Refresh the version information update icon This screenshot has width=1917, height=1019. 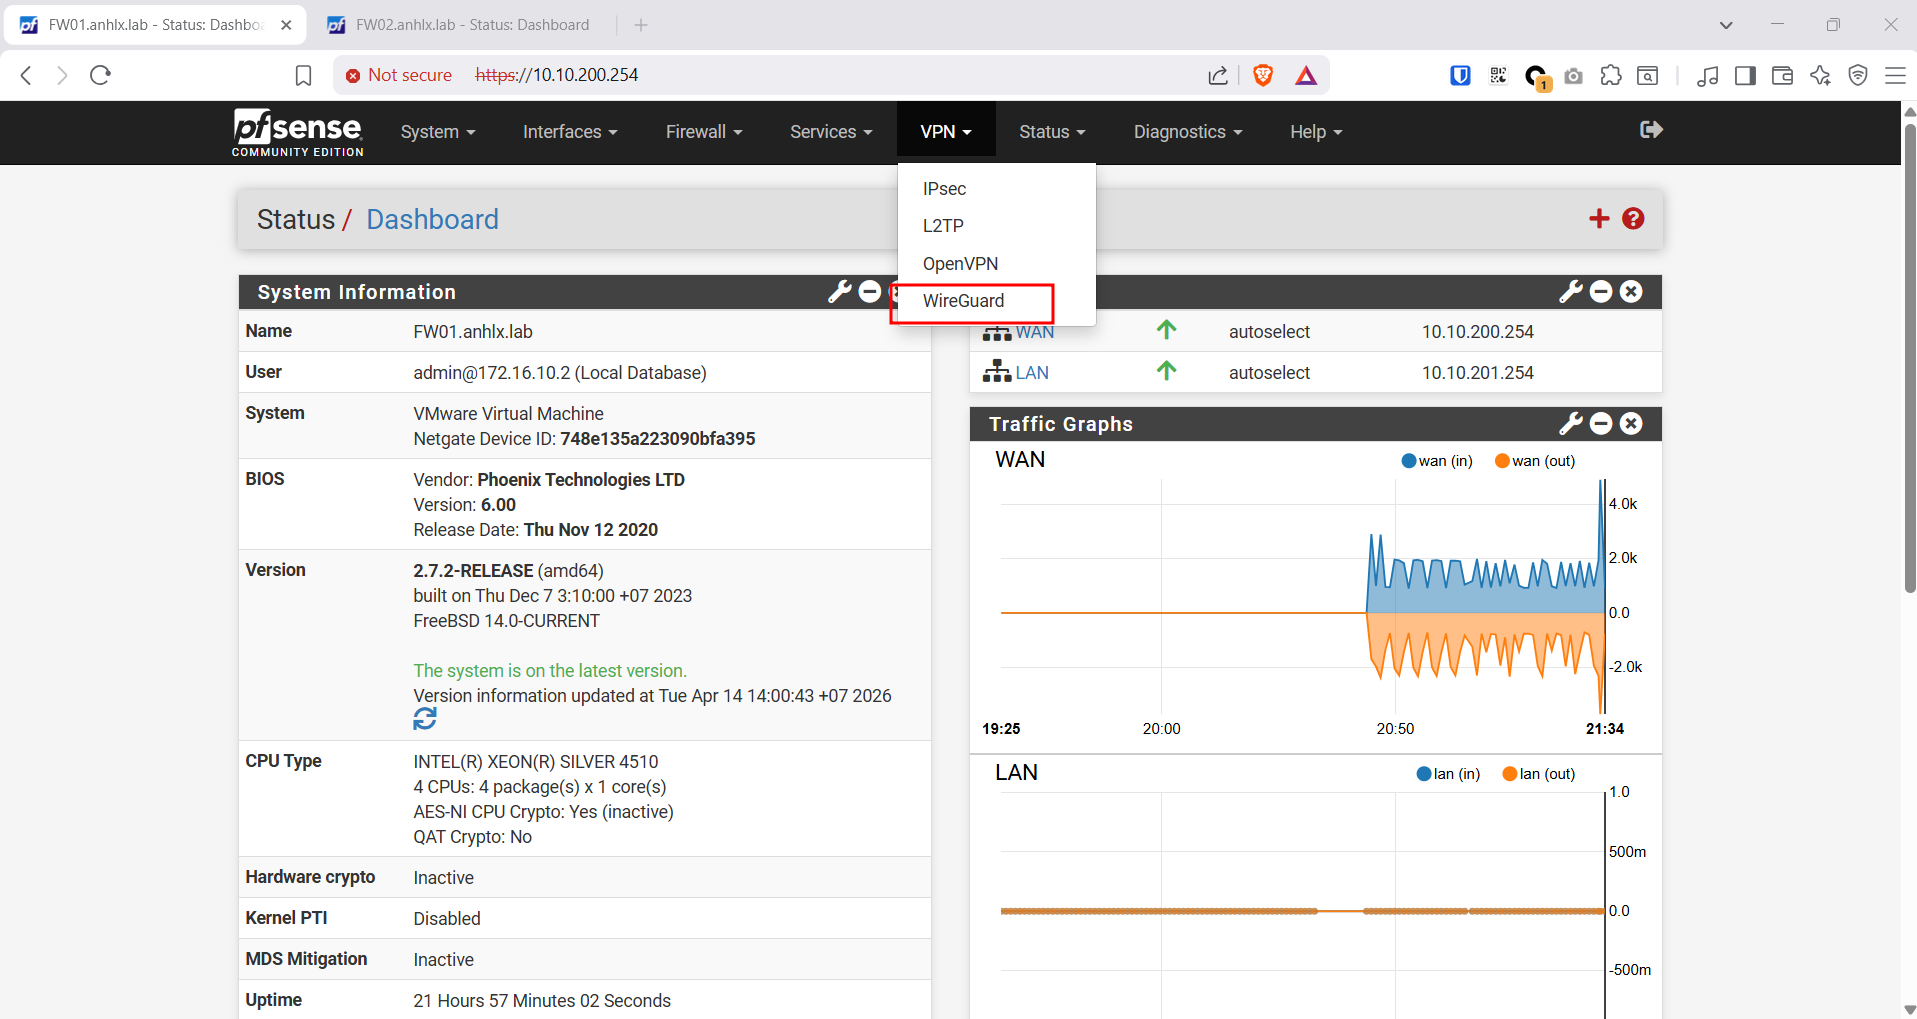425,719
